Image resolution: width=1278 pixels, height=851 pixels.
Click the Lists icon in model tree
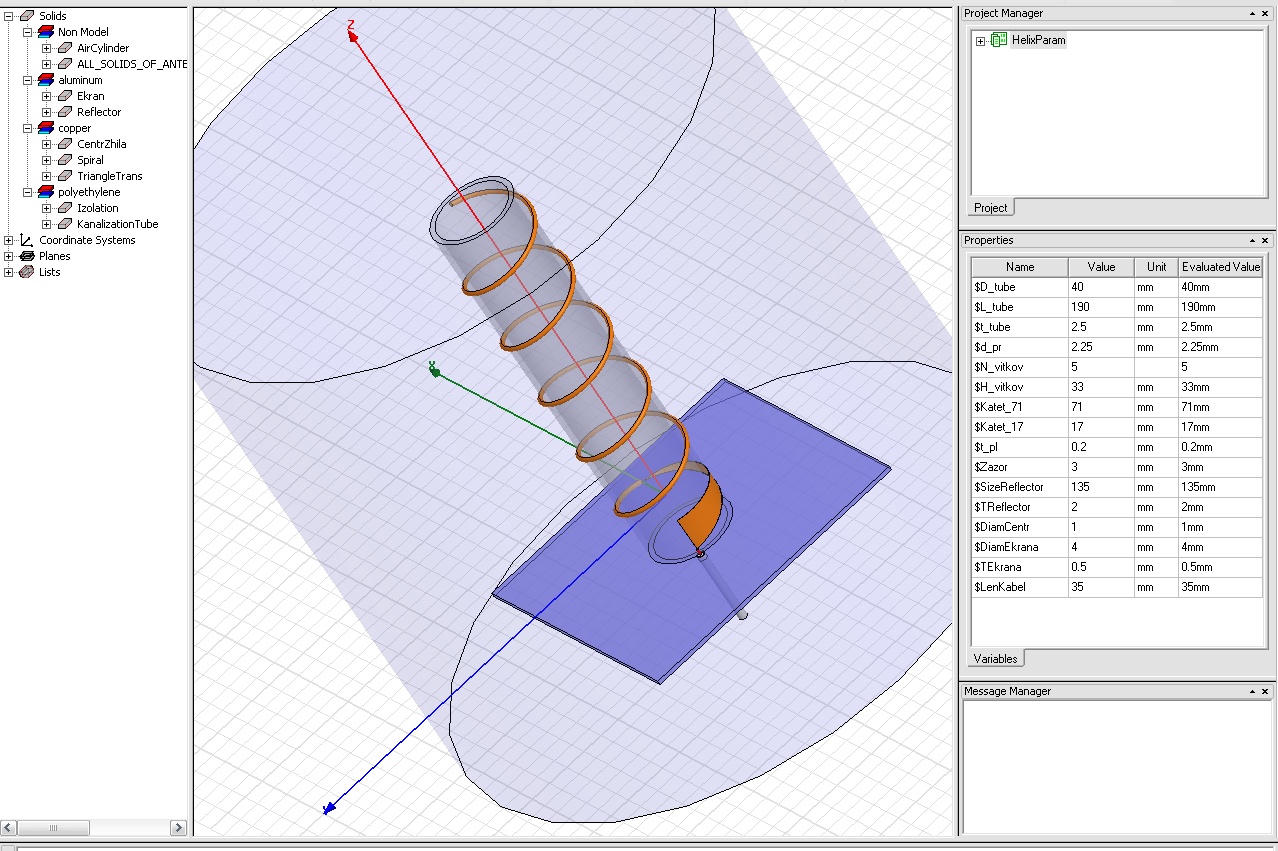tap(27, 272)
